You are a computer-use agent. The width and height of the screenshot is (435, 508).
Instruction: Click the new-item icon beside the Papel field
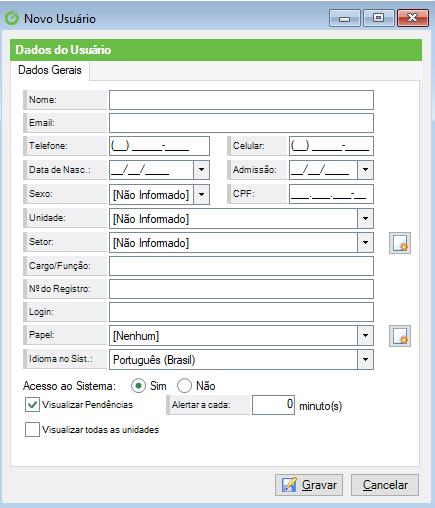click(400, 336)
